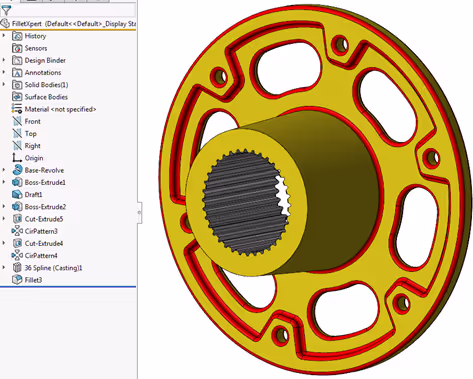473x379 pixels.
Task: Click the CirPattern3 pattern icon
Action: point(17,231)
